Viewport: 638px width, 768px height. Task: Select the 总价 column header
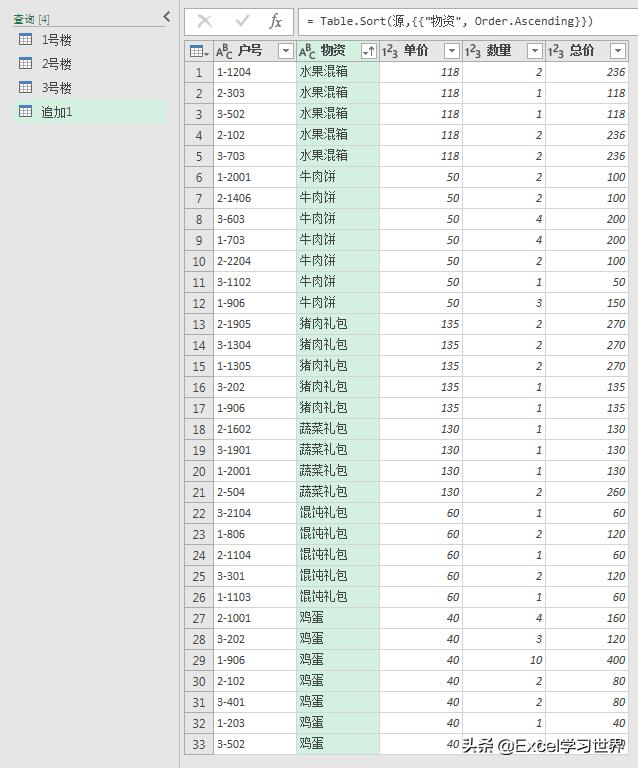coord(587,50)
